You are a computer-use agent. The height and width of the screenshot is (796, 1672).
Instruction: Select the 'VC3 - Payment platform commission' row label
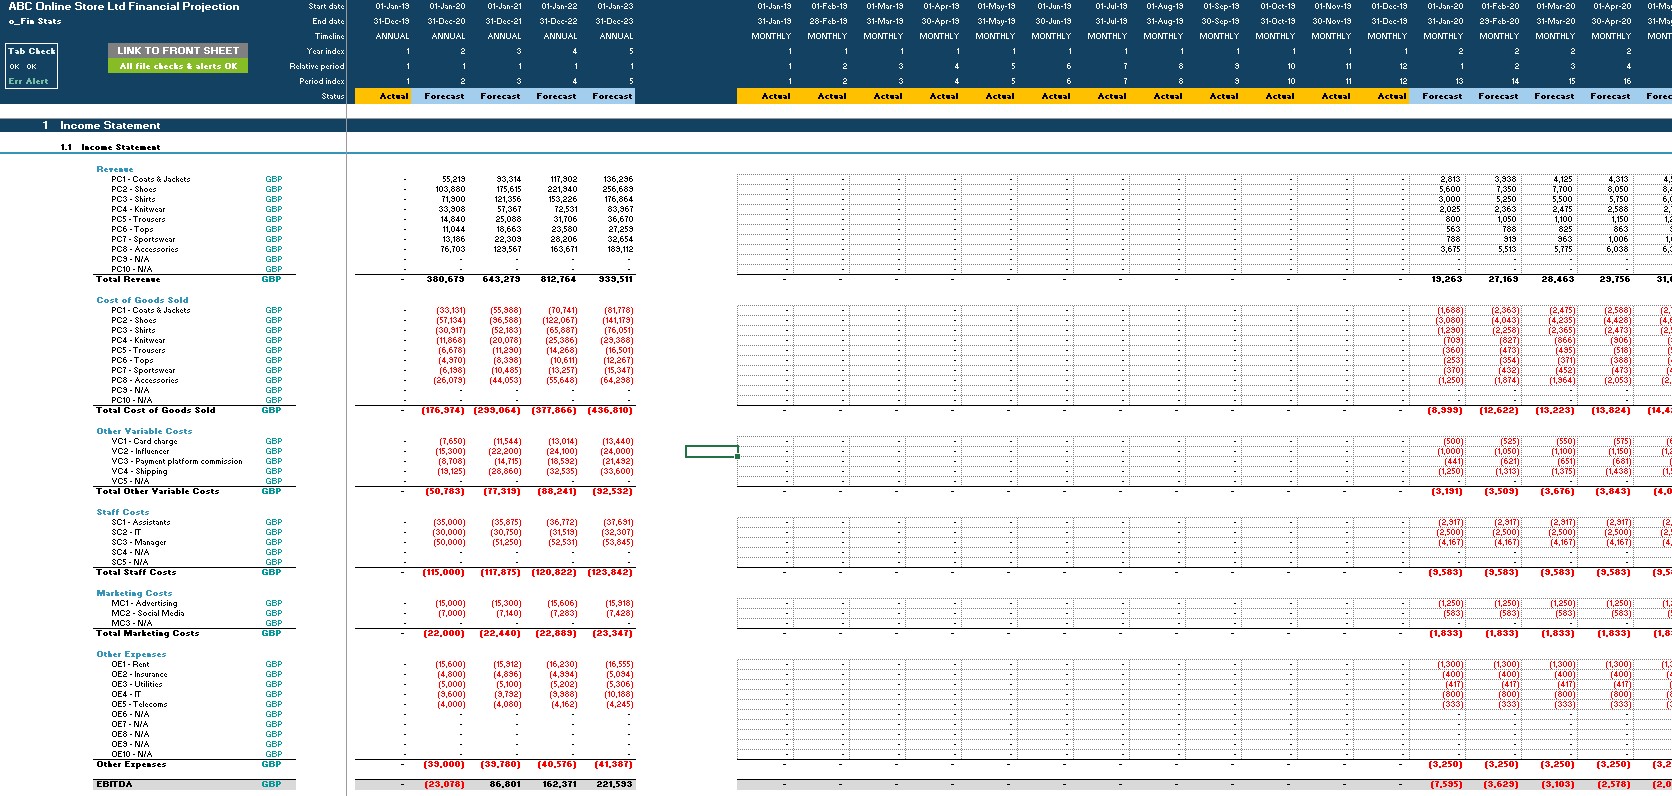(x=177, y=461)
